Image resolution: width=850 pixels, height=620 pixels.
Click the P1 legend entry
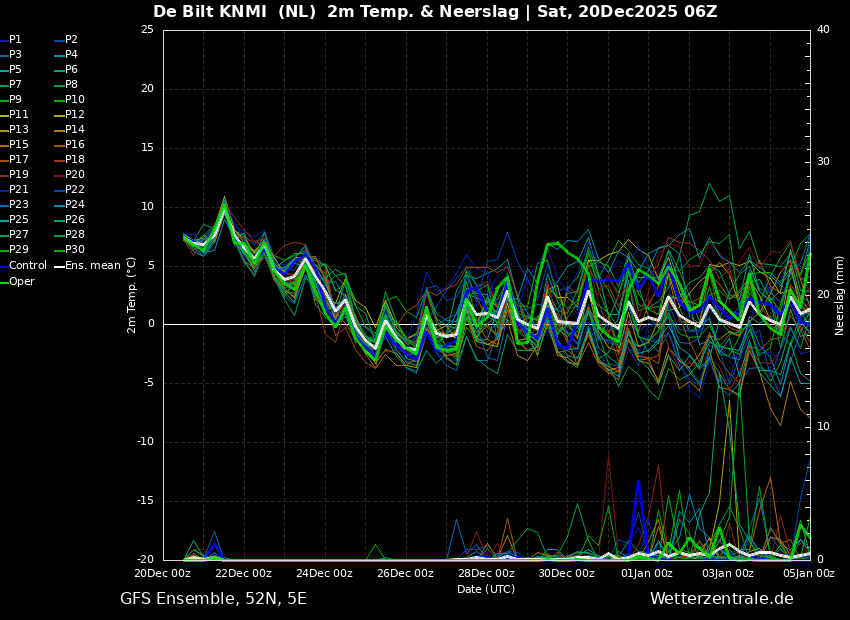(15, 40)
